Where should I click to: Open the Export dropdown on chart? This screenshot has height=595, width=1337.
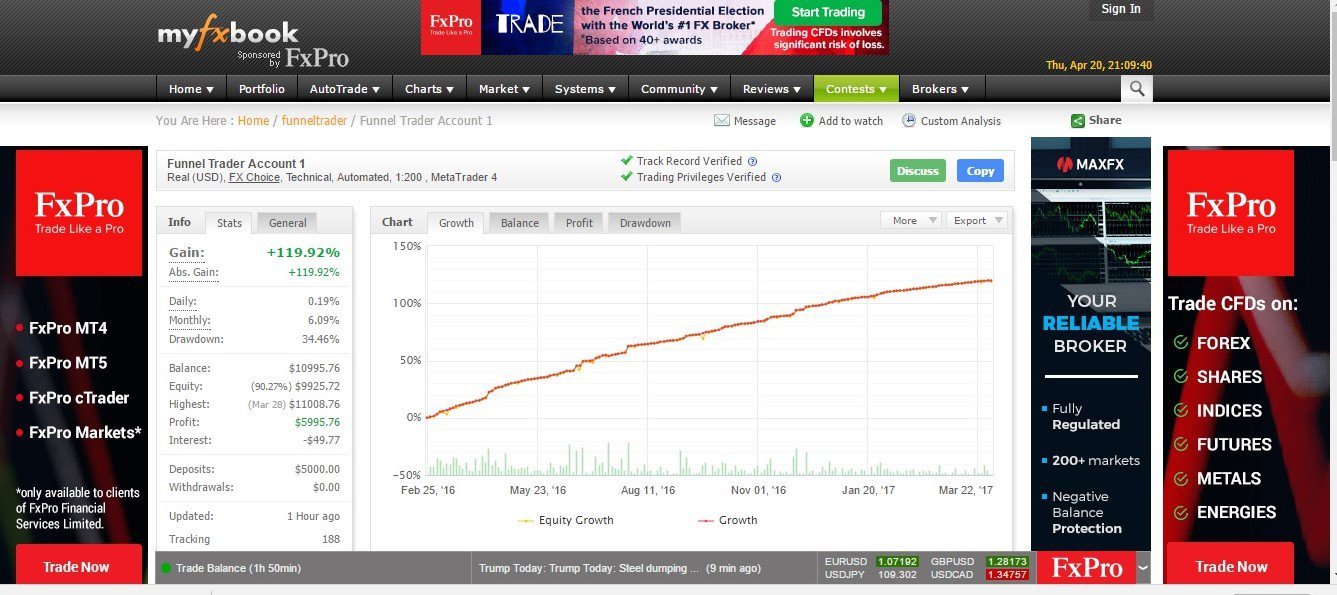[976, 221]
